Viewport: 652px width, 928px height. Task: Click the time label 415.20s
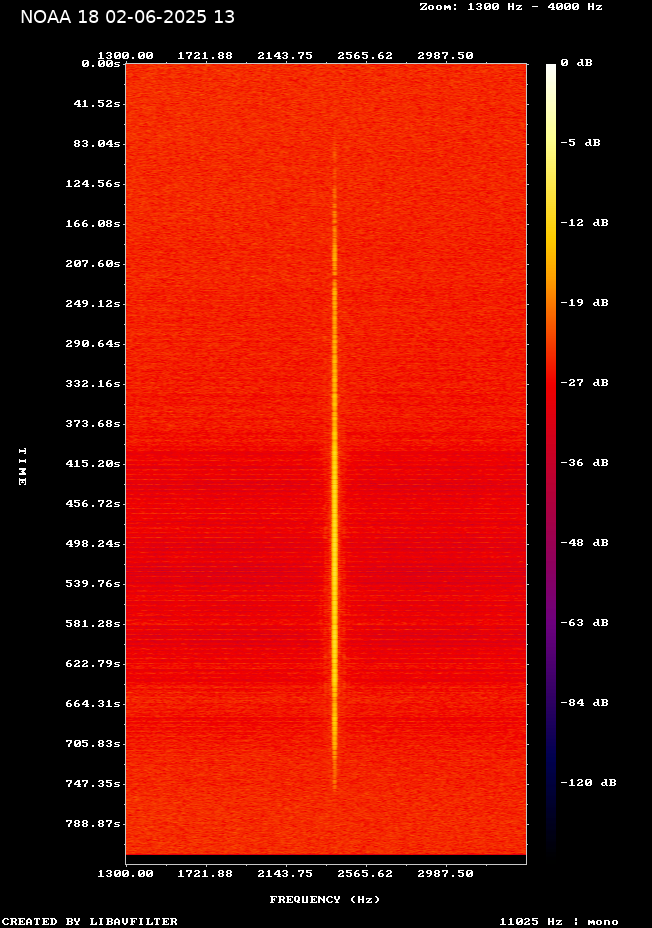[93, 463]
